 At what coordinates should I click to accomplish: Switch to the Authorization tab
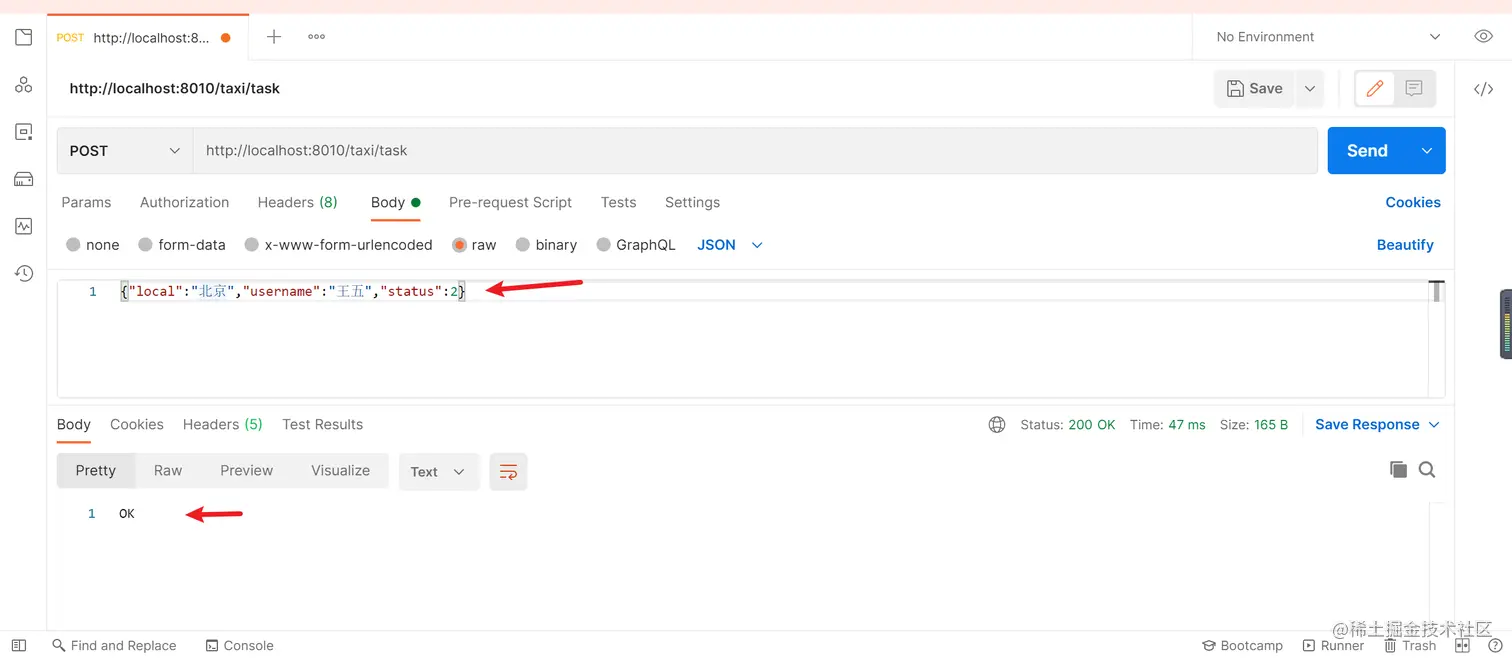184,202
